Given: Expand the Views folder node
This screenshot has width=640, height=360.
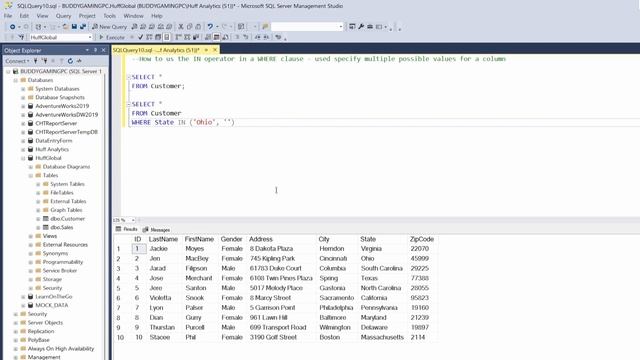Looking at the screenshot, I should (x=31, y=236).
